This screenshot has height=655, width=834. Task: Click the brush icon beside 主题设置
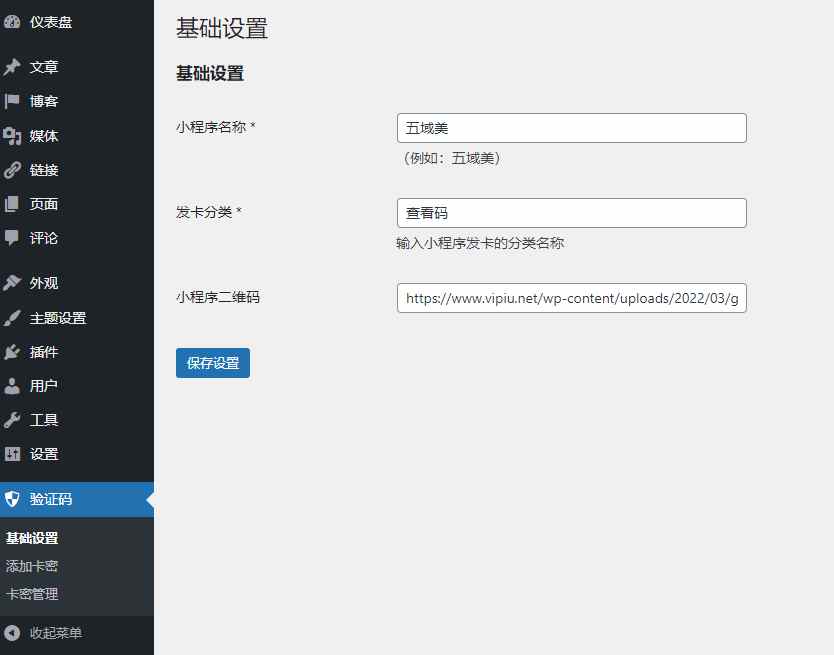[x=12, y=318]
